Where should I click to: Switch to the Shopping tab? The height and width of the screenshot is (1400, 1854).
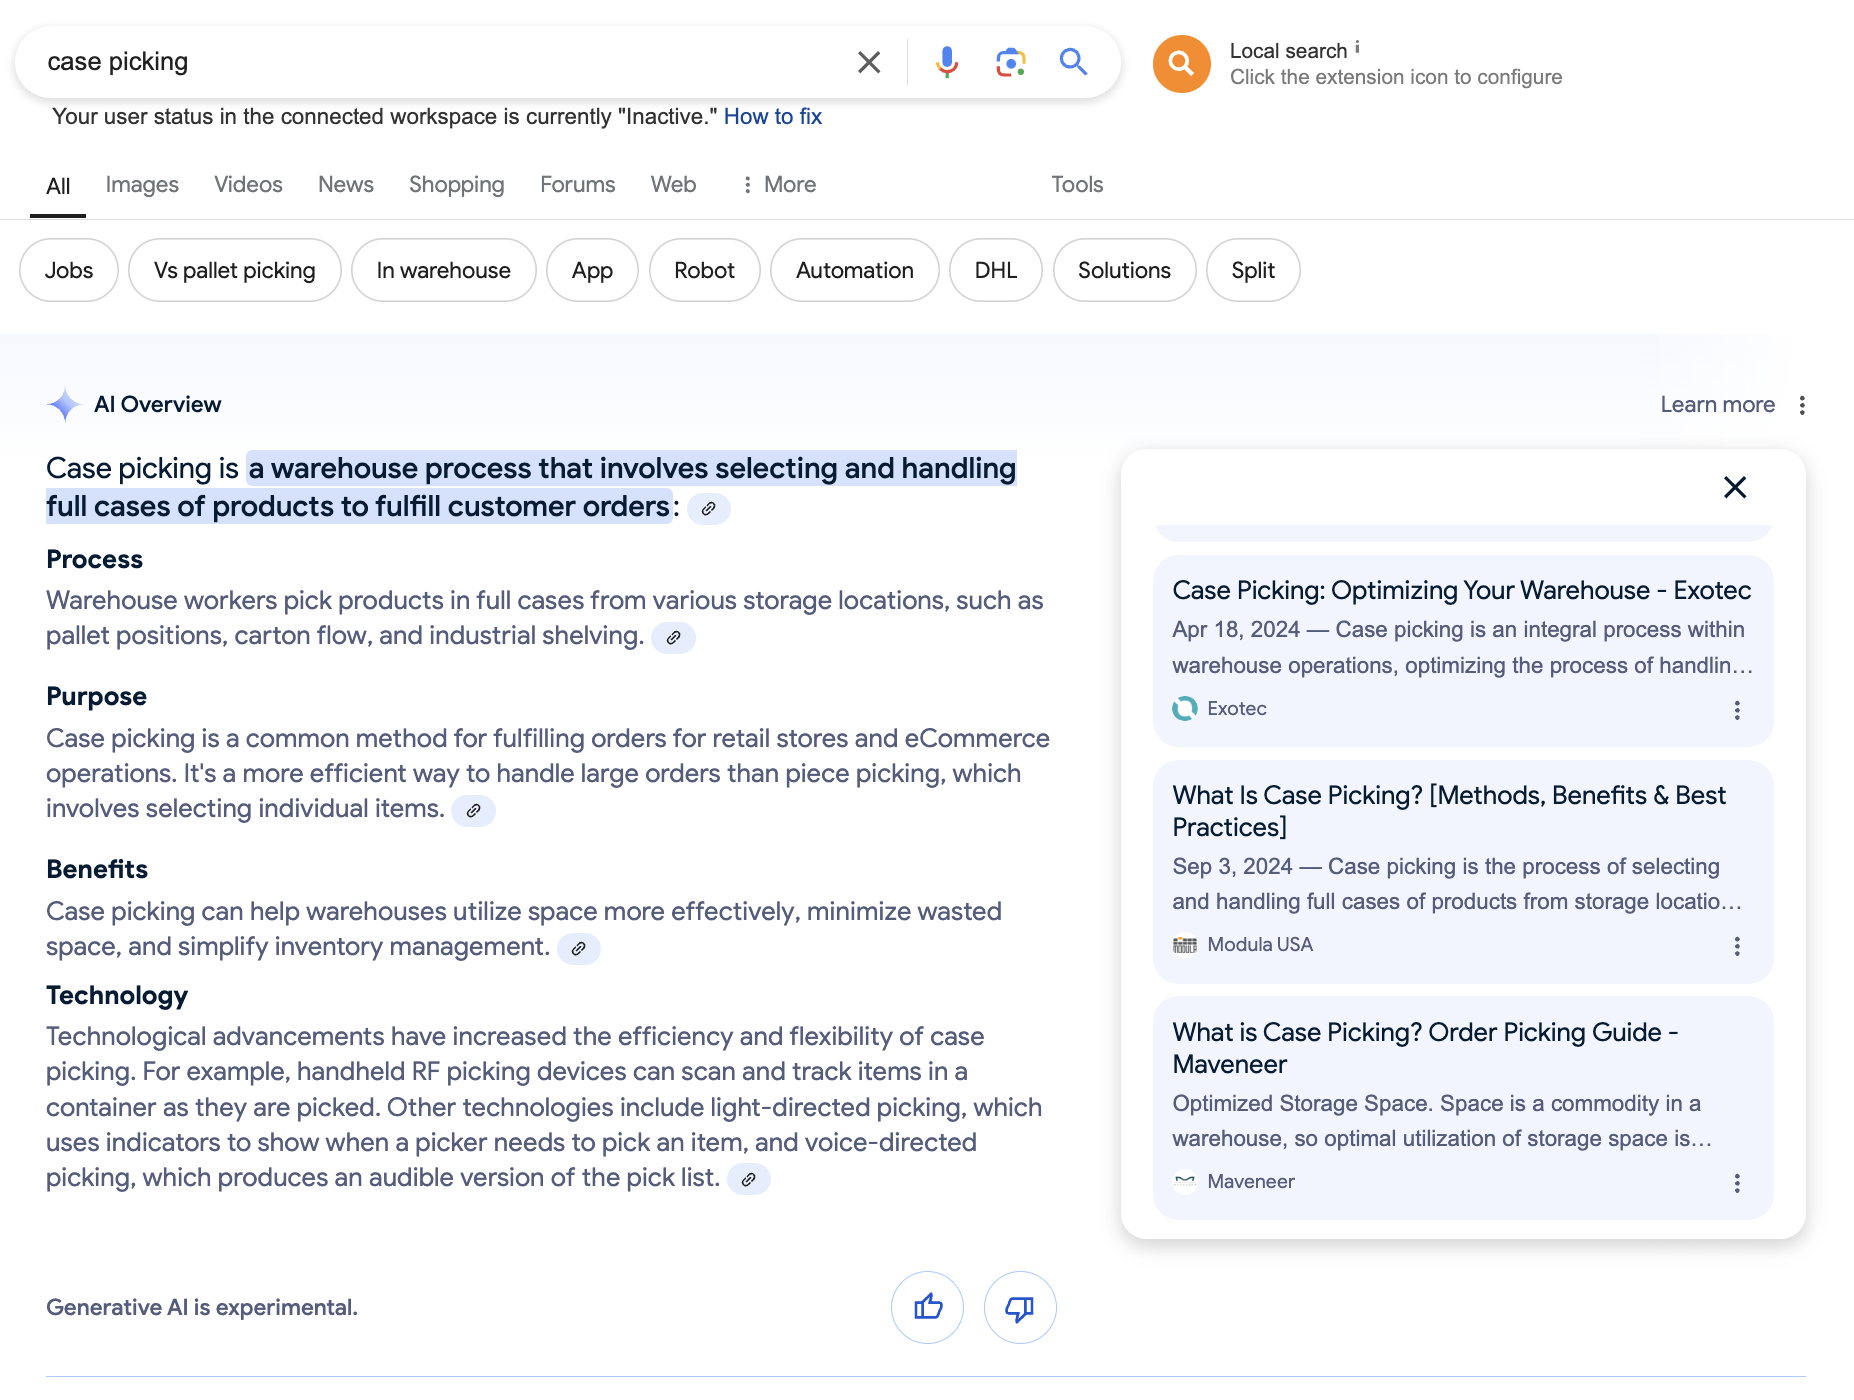pos(456,185)
